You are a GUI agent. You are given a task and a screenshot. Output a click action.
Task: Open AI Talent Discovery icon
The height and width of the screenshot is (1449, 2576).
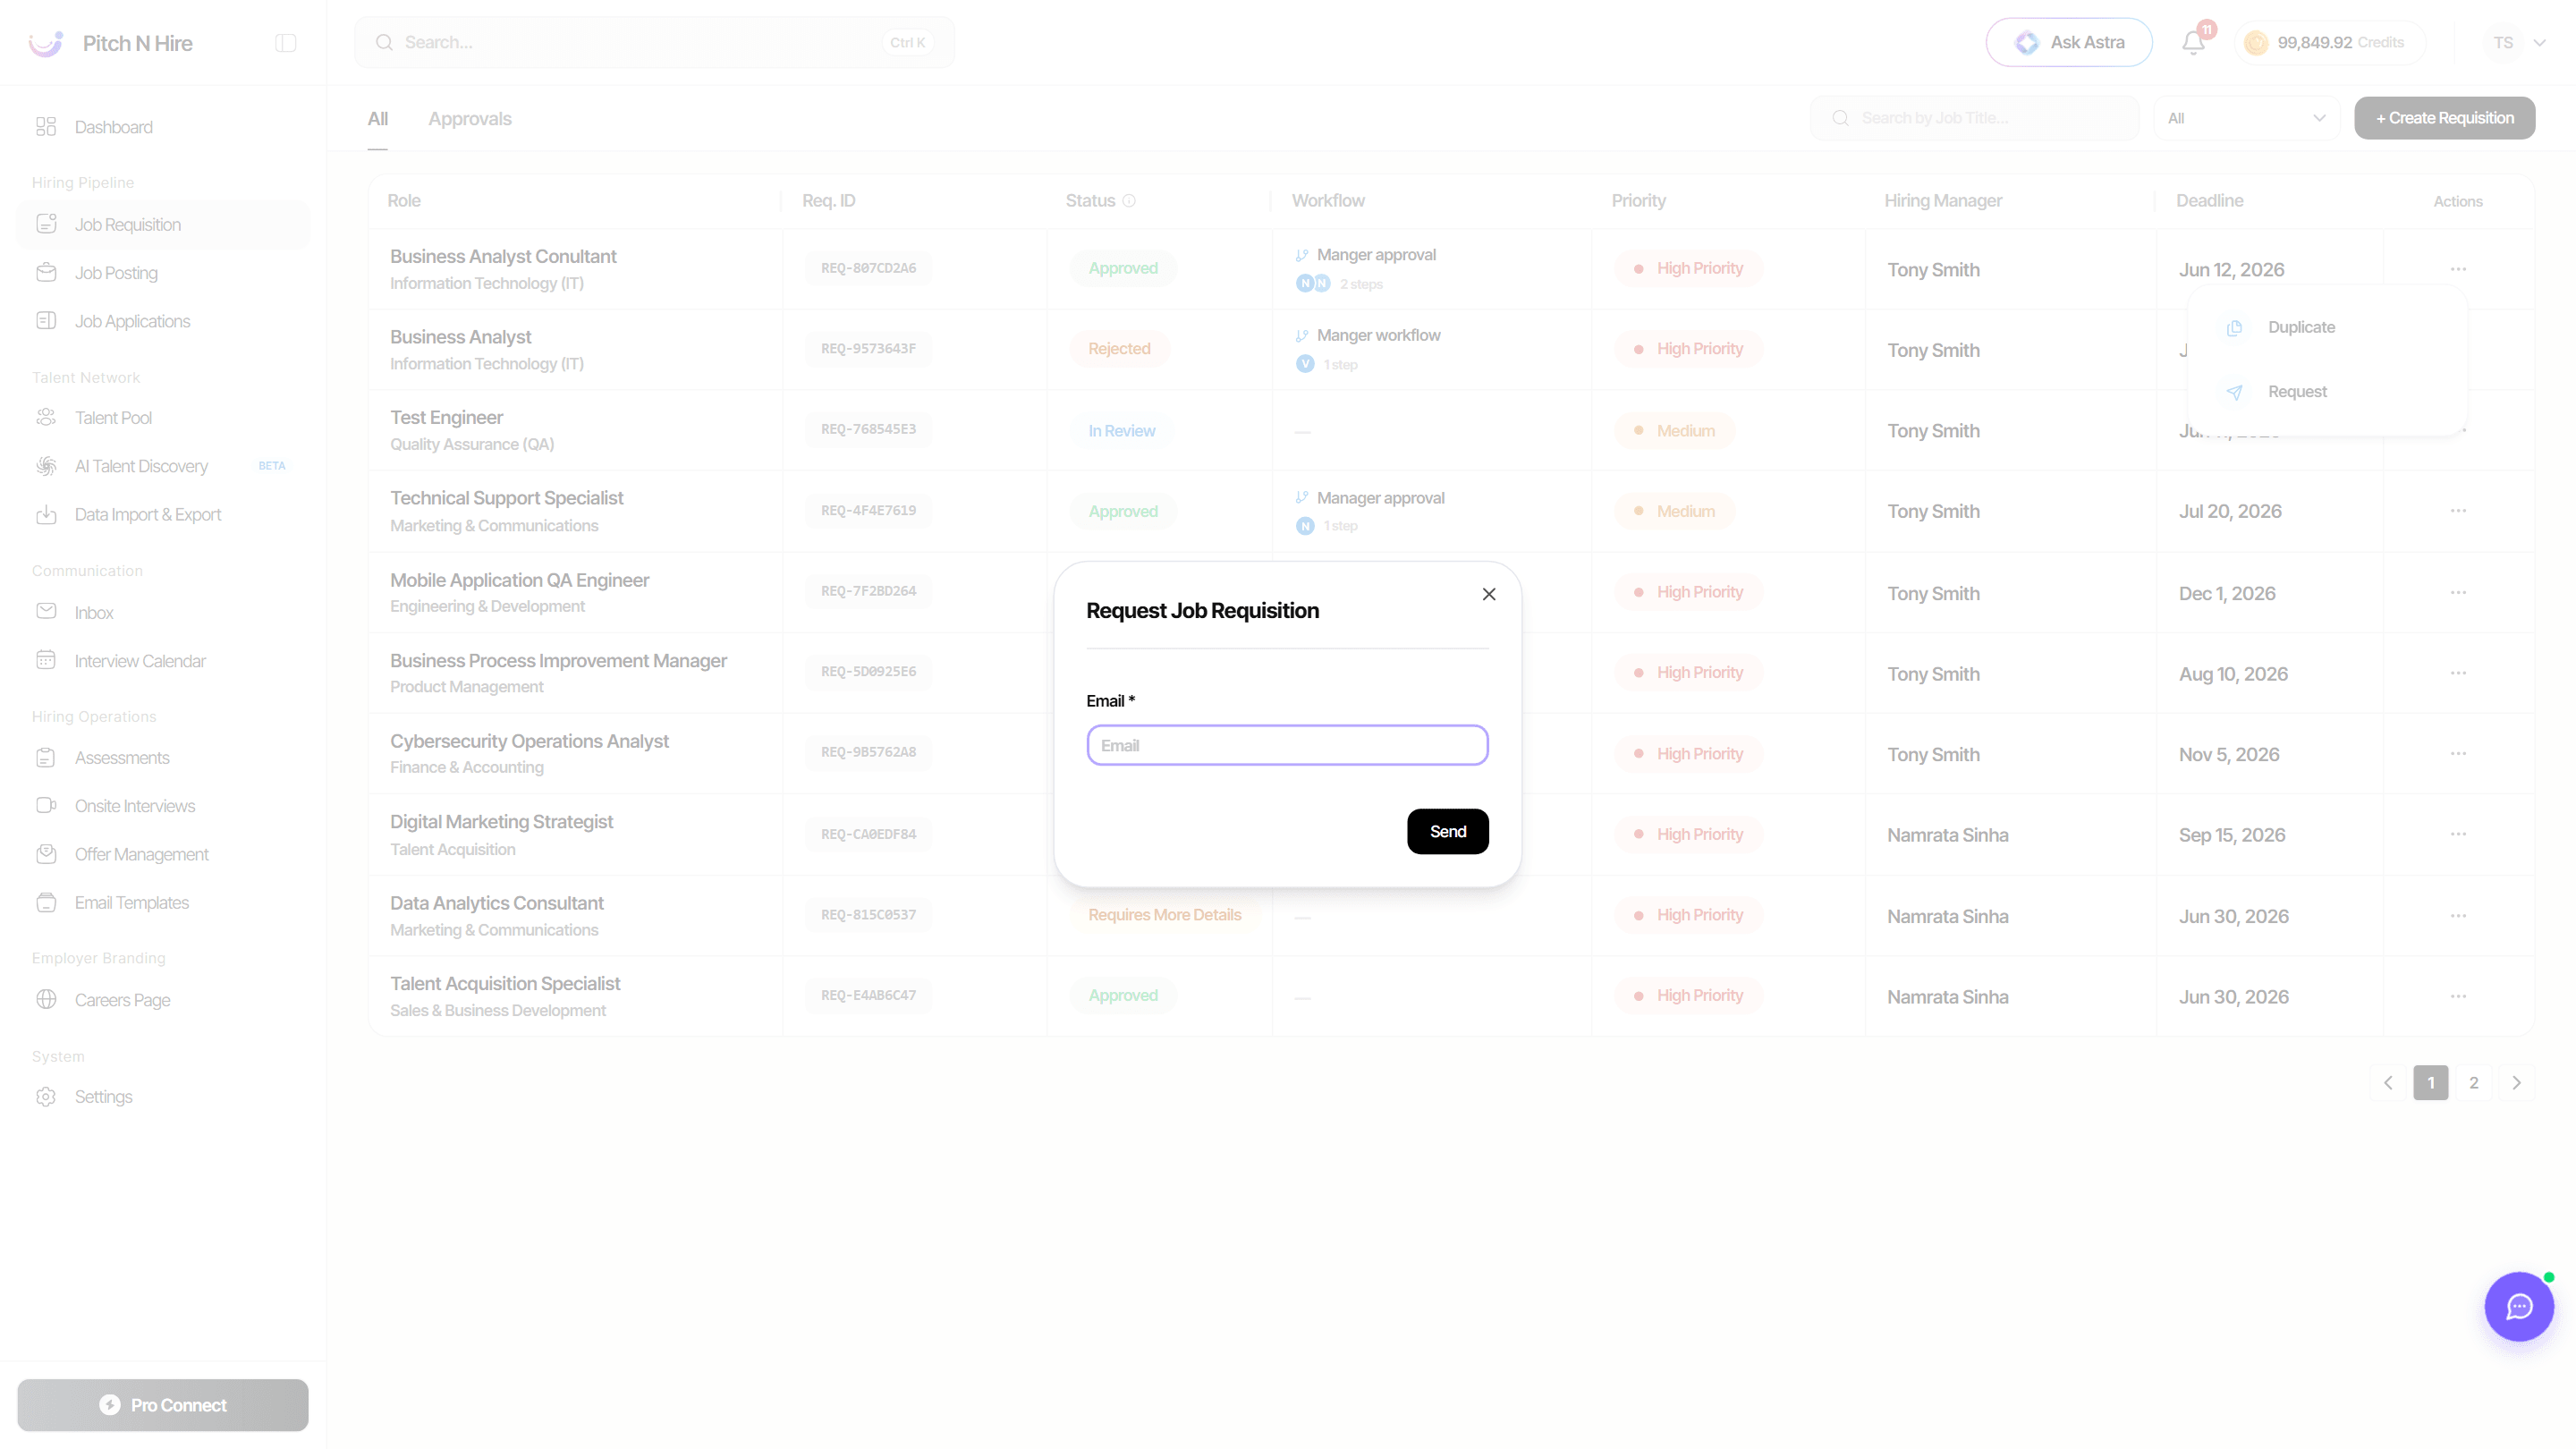coord(46,465)
